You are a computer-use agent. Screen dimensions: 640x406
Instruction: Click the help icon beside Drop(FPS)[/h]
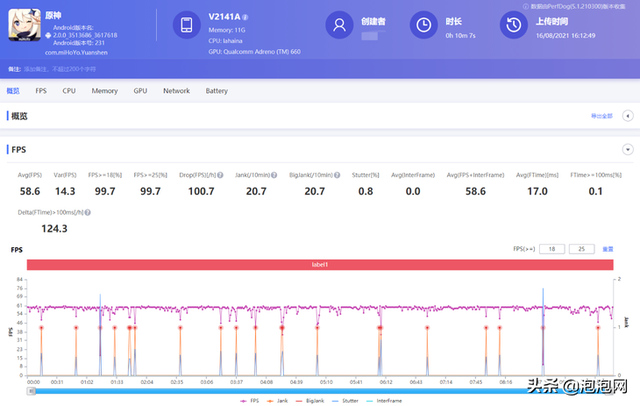click(x=220, y=175)
